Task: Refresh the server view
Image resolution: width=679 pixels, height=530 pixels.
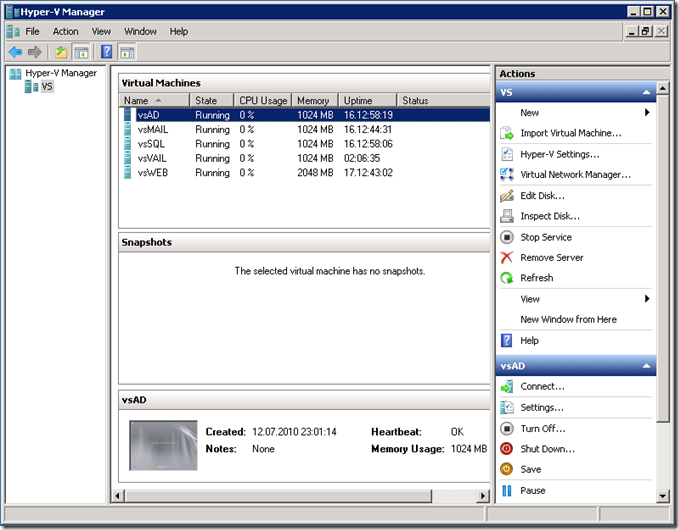Action: pyautogui.click(x=536, y=278)
